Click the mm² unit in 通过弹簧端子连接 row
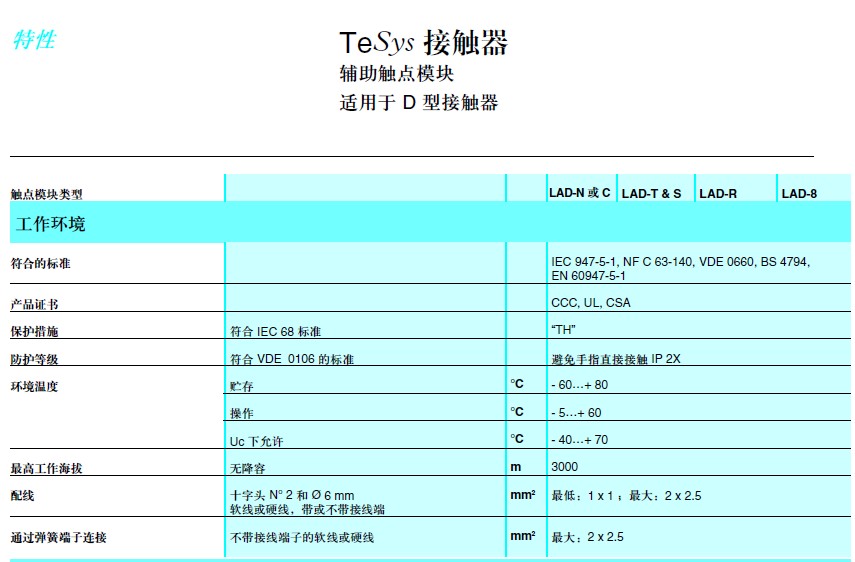Viewport: 855px width, 562px height. coord(522,536)
